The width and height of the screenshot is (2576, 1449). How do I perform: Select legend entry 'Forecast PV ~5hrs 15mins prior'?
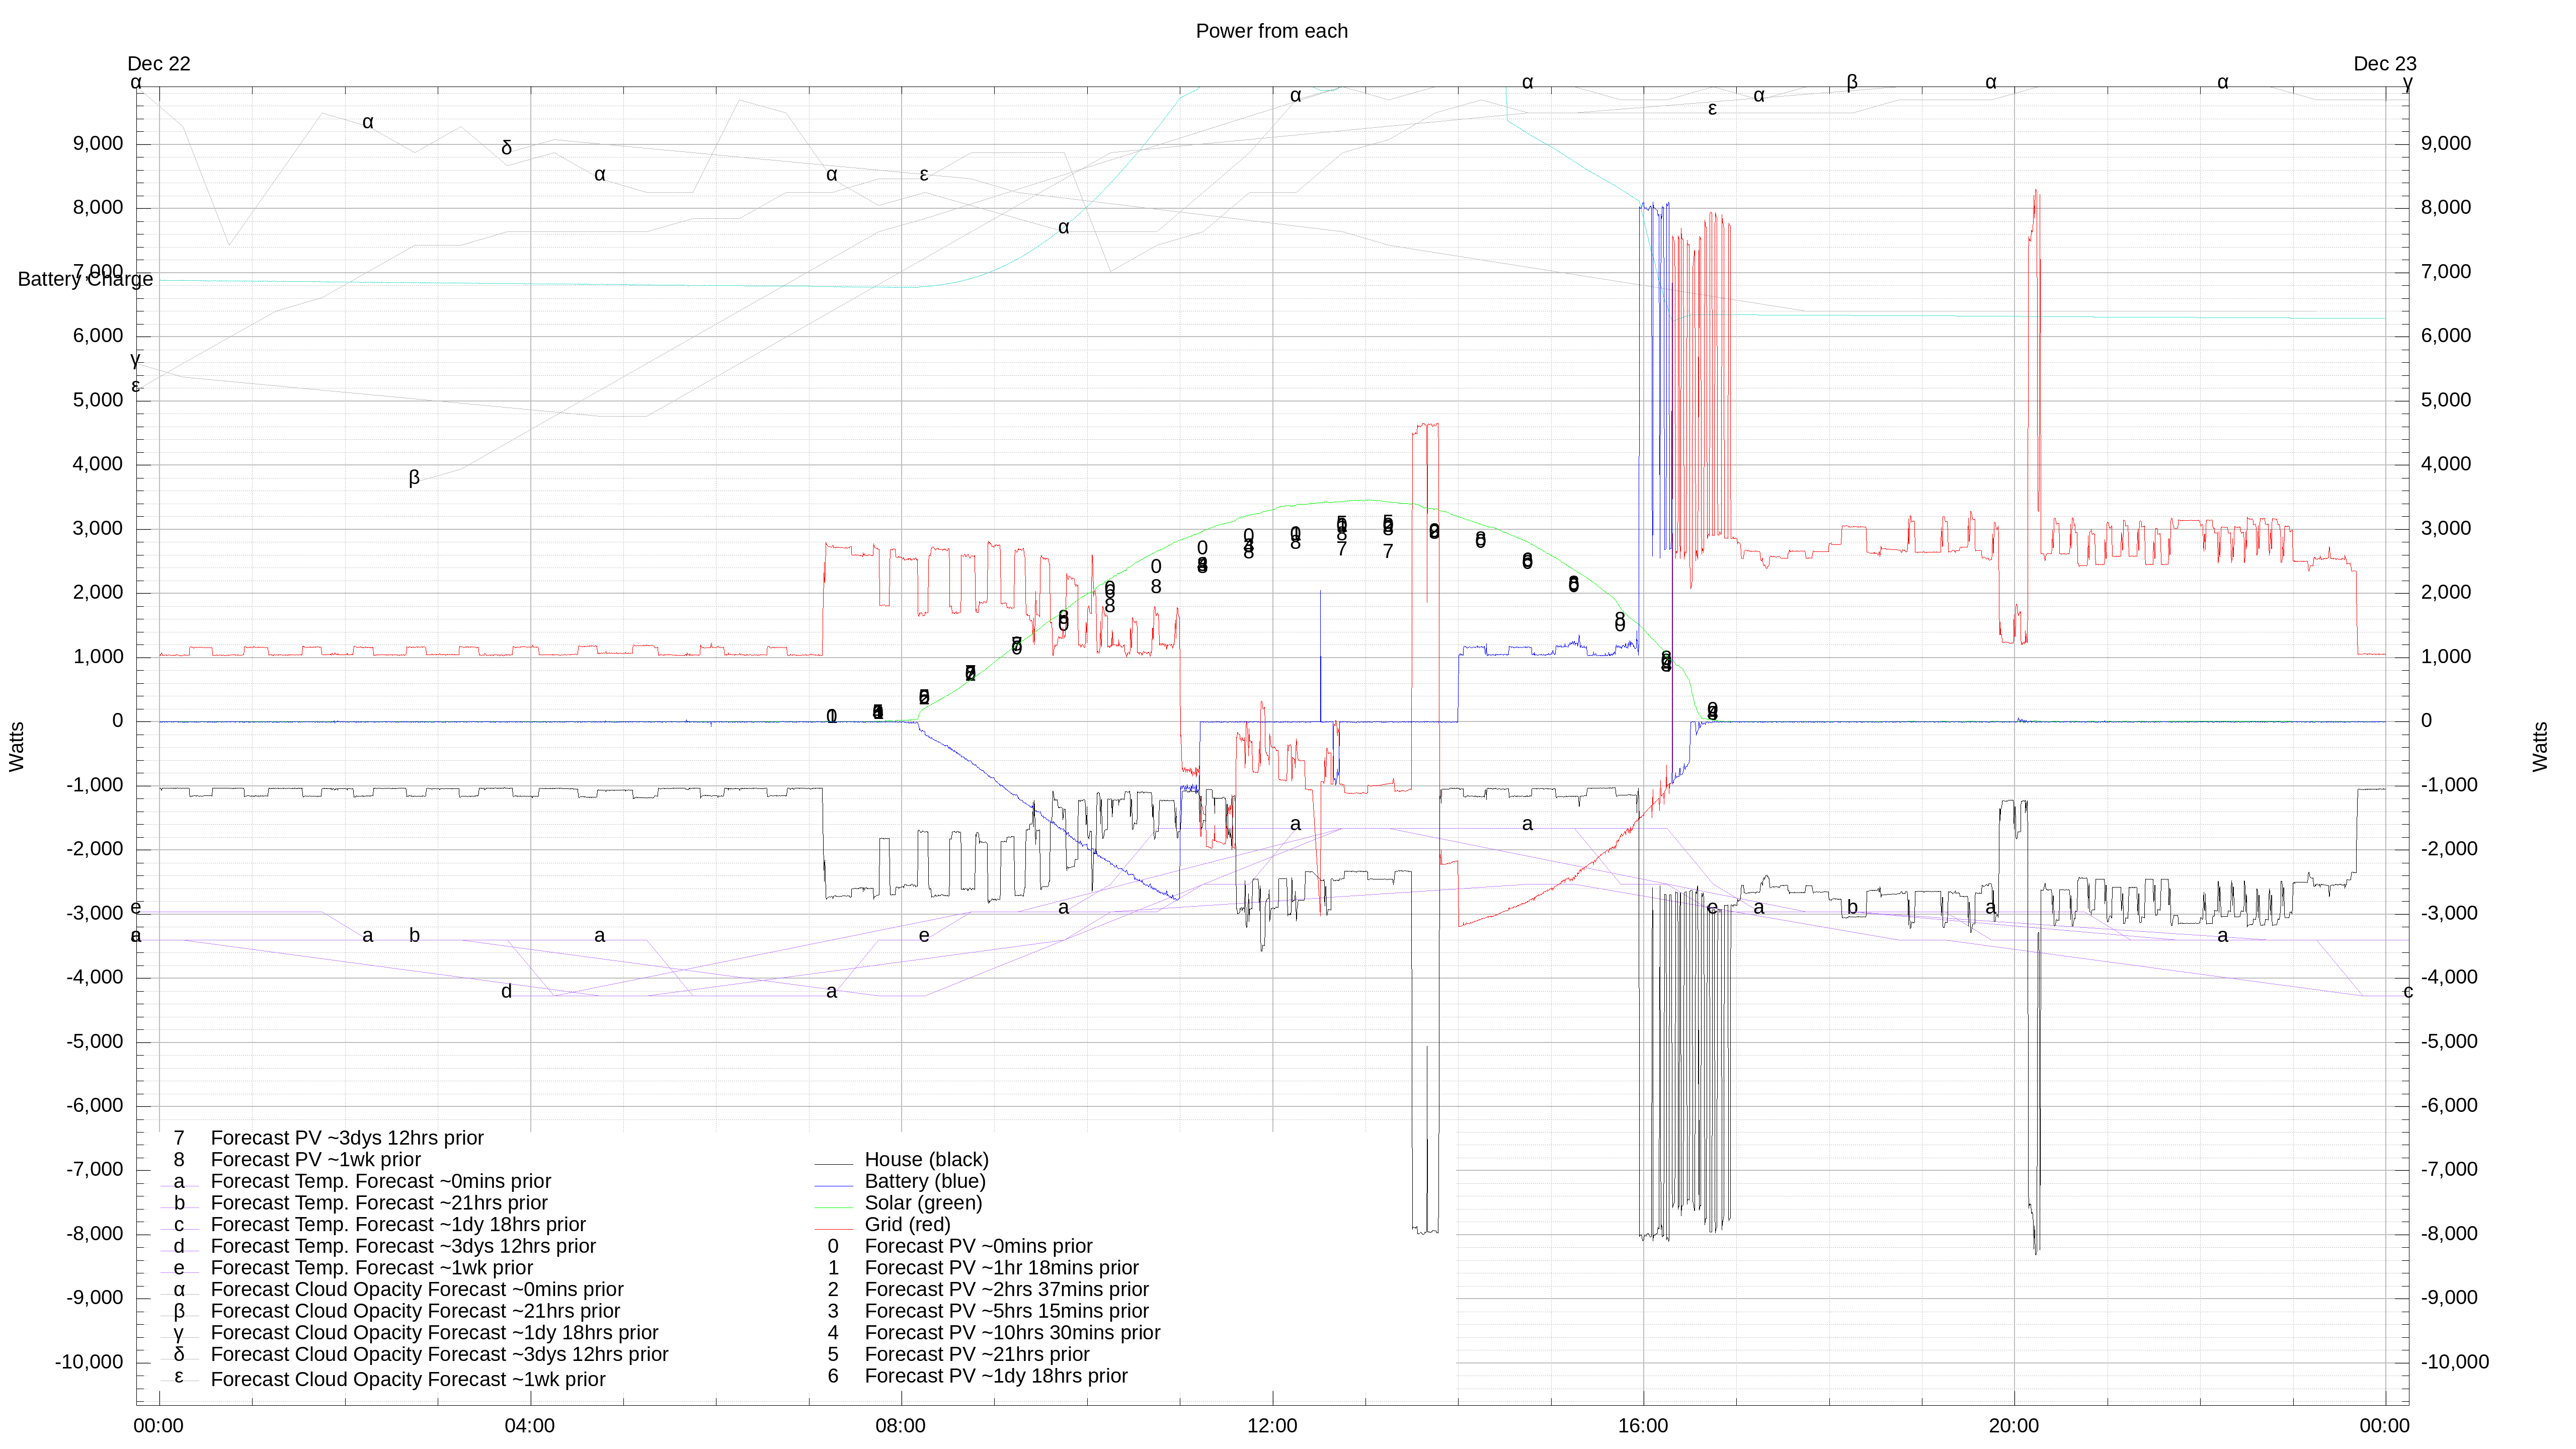point(1006,1311)
